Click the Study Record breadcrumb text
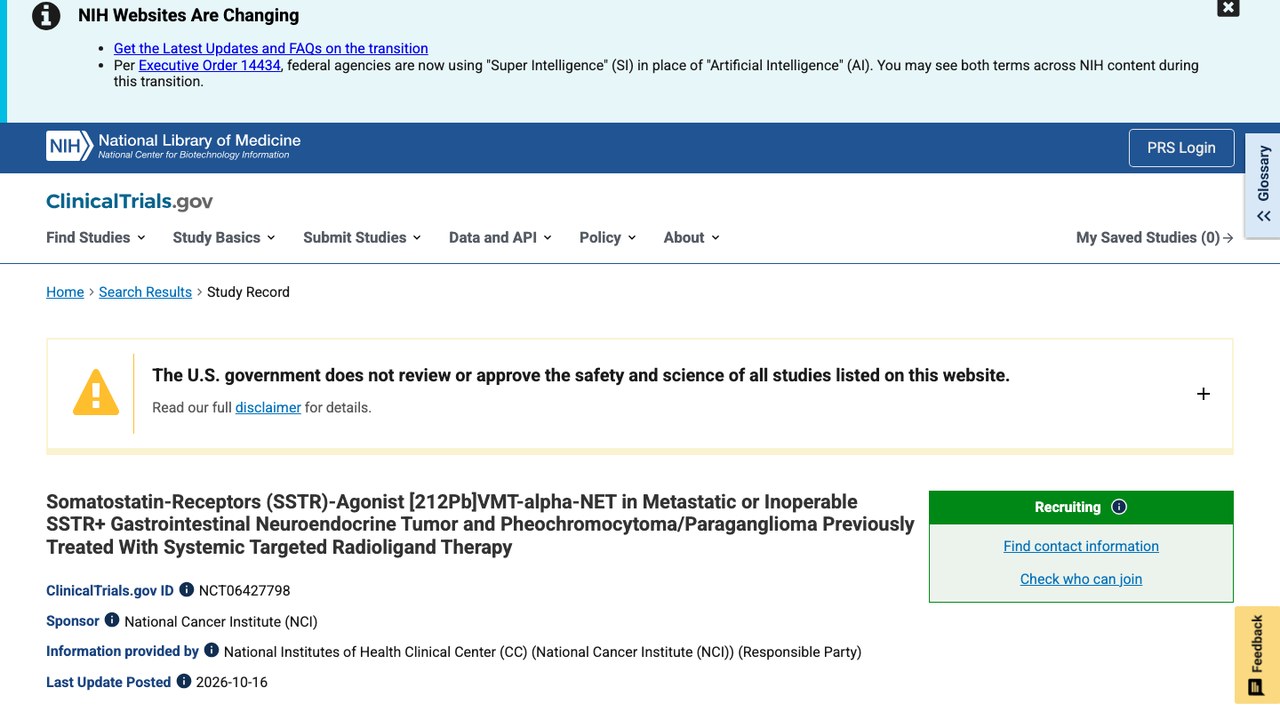Screen dimensions: 1280x720 (x=248, y=292)
